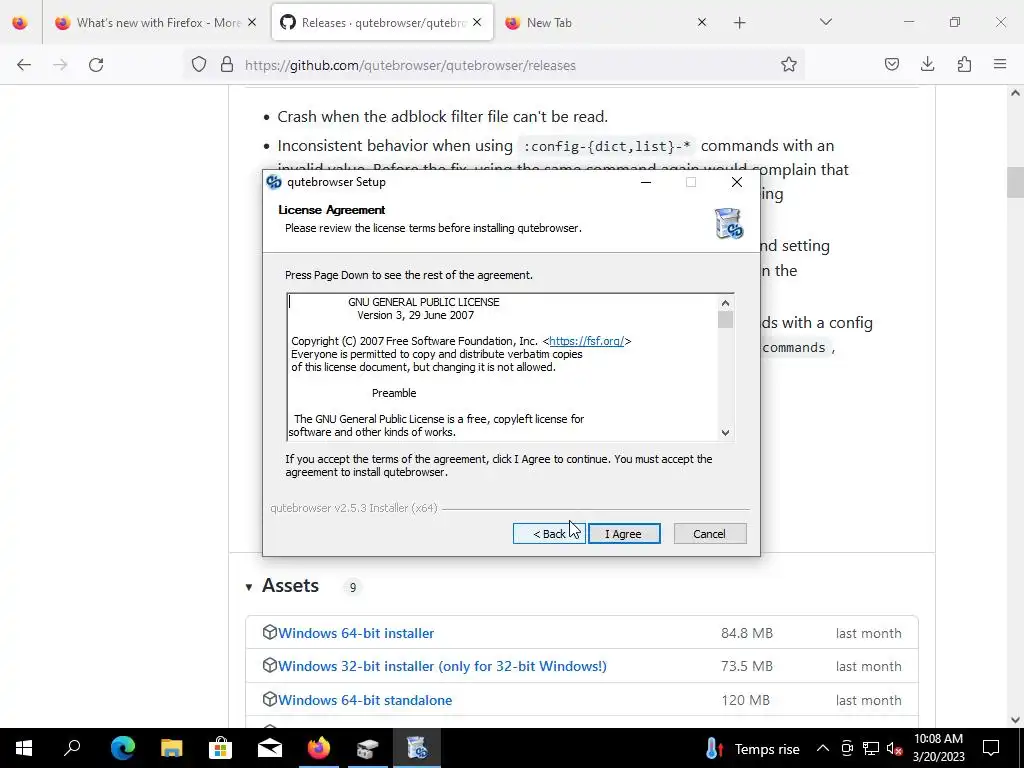Click I Agree in the setup dialog
The image size is (1024, 768).
[624, 534]
